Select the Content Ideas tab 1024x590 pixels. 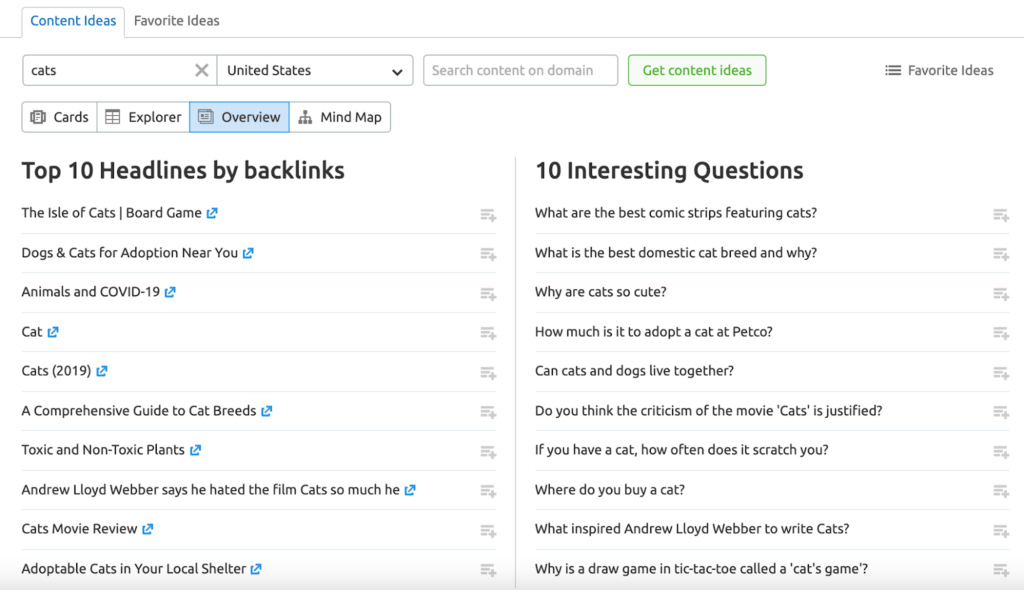[x=73, y=20]
